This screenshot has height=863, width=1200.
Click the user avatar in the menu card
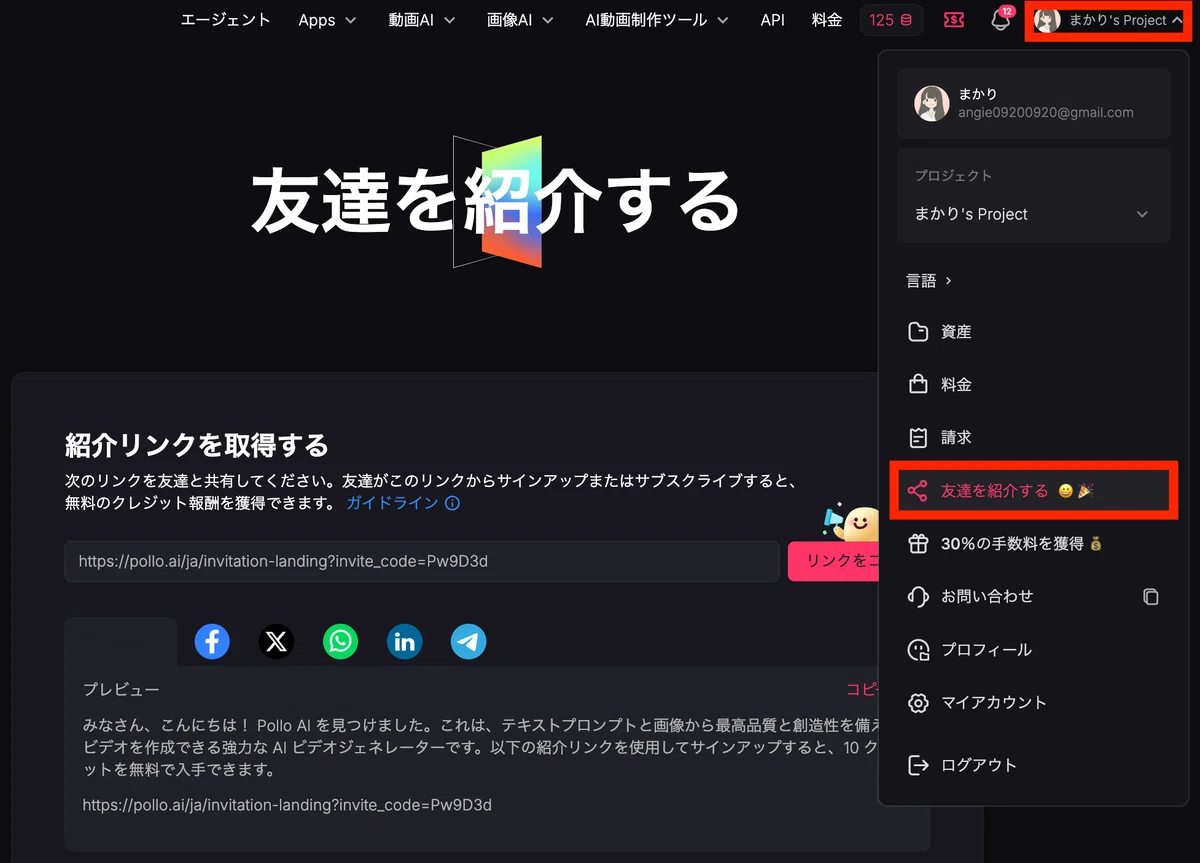(x=932, y=103)
